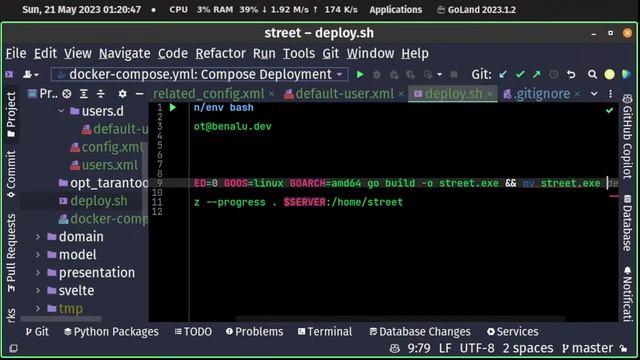Open the JetBrains toolbox colored icon
This screenshot has height=360, width=640.
626,75
